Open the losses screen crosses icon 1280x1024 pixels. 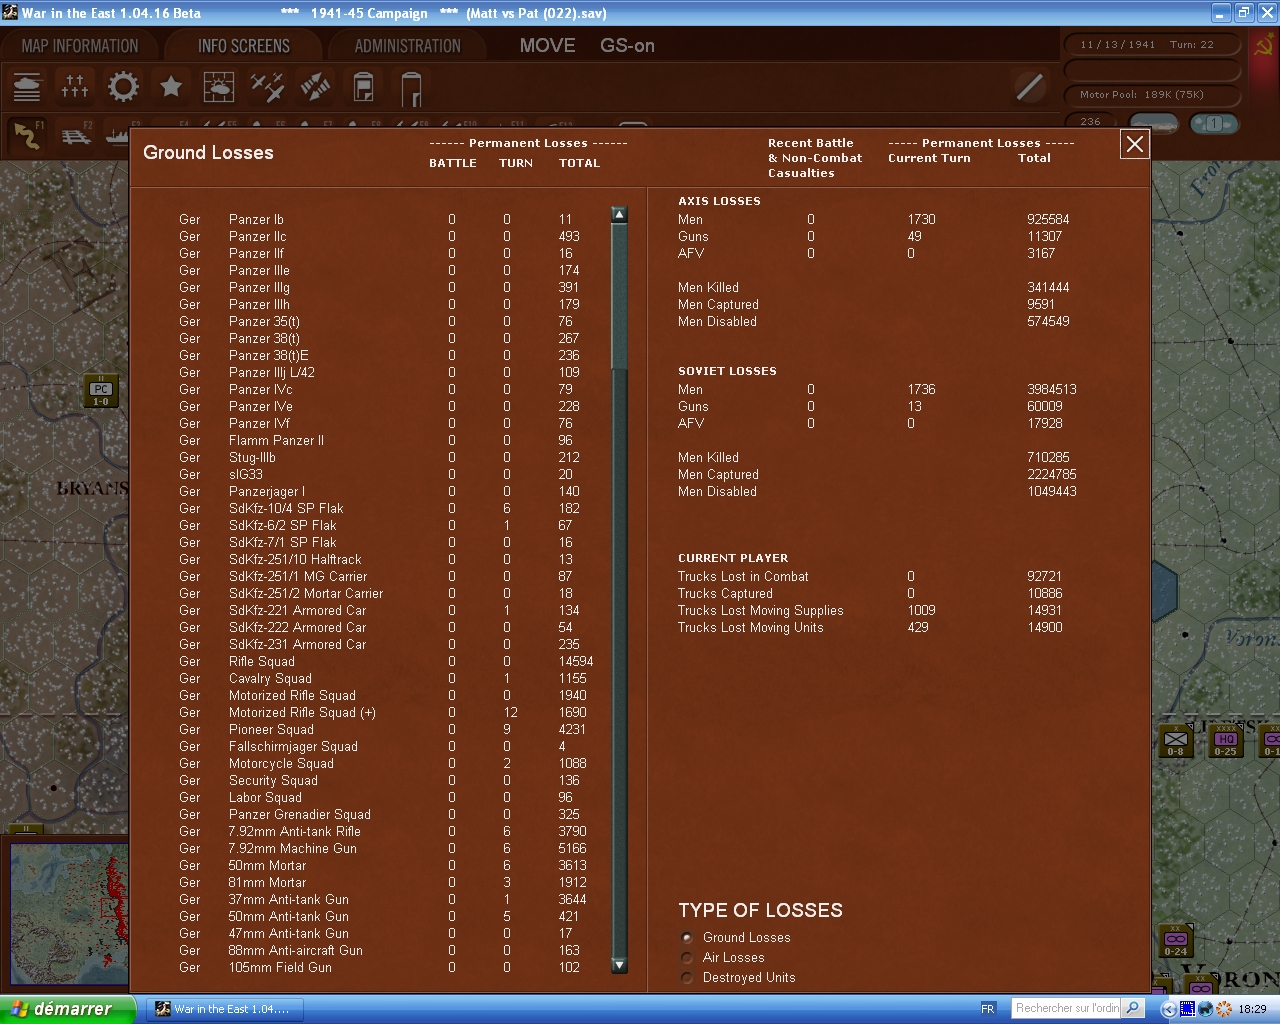click(75, 87)
